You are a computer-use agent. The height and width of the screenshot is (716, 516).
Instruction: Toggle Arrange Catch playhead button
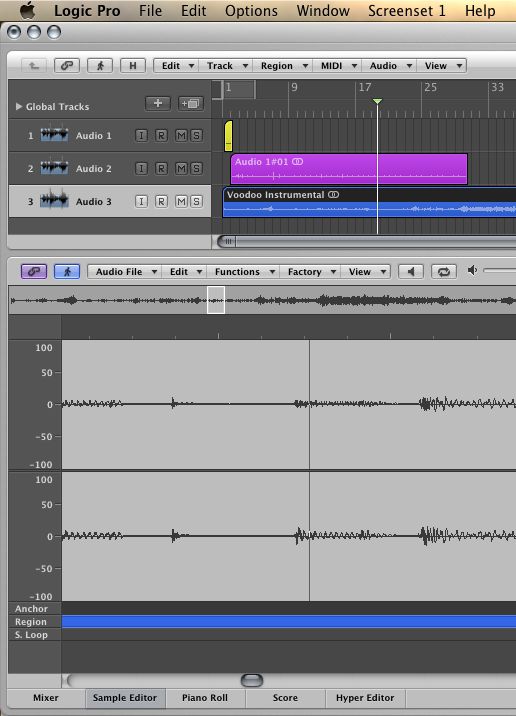click(x=100, y=66)
